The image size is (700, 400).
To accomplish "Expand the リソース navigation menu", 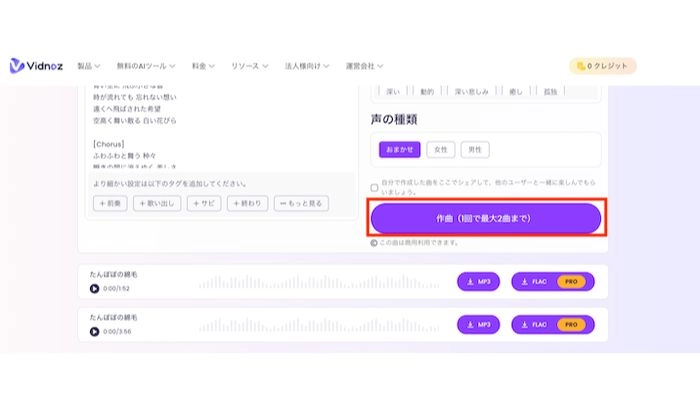I will tap(249, 66).
